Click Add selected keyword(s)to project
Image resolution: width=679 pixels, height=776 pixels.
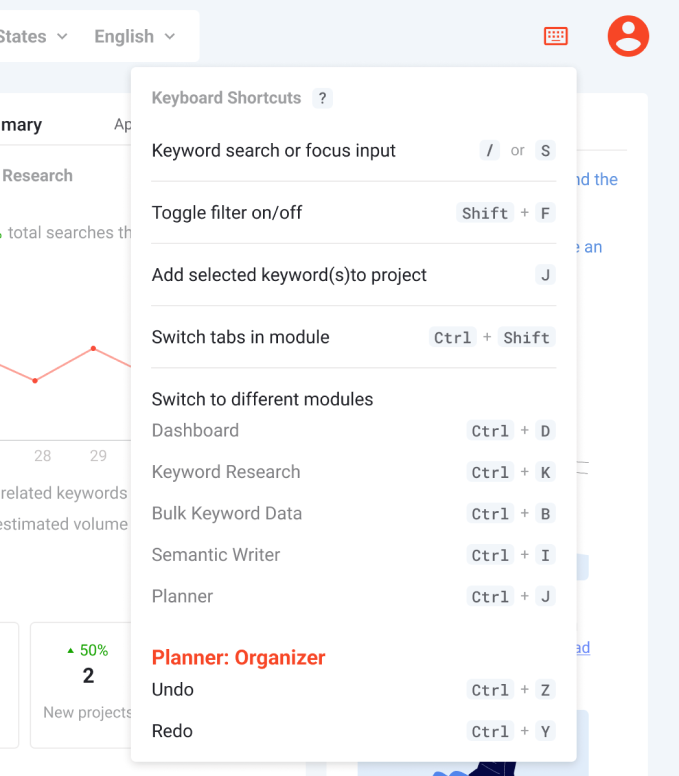tap(289, 275)
